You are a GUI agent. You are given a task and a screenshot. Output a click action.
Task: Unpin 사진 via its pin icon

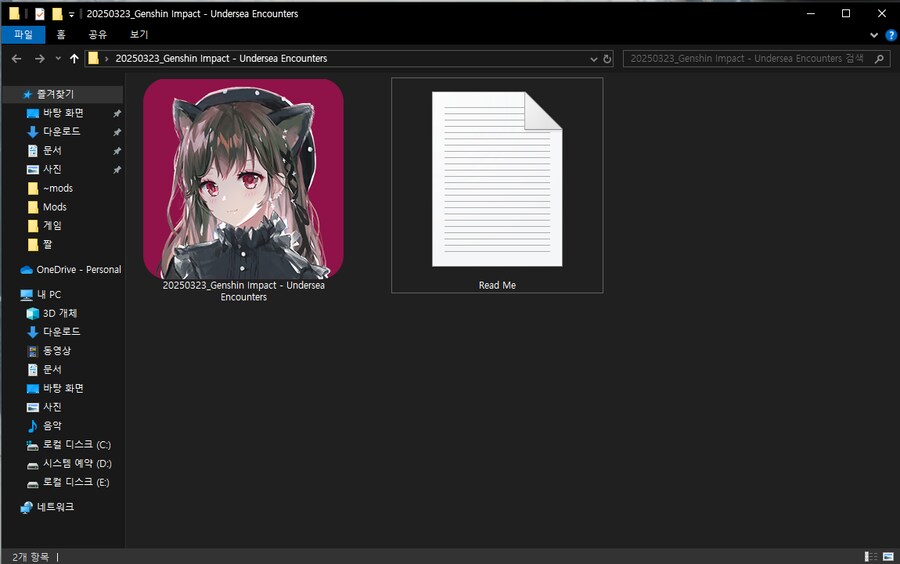117,170
